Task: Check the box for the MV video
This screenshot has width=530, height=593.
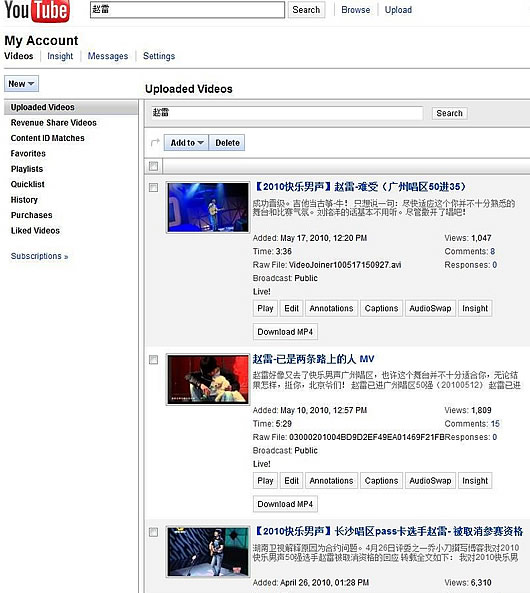Action: 154,360
